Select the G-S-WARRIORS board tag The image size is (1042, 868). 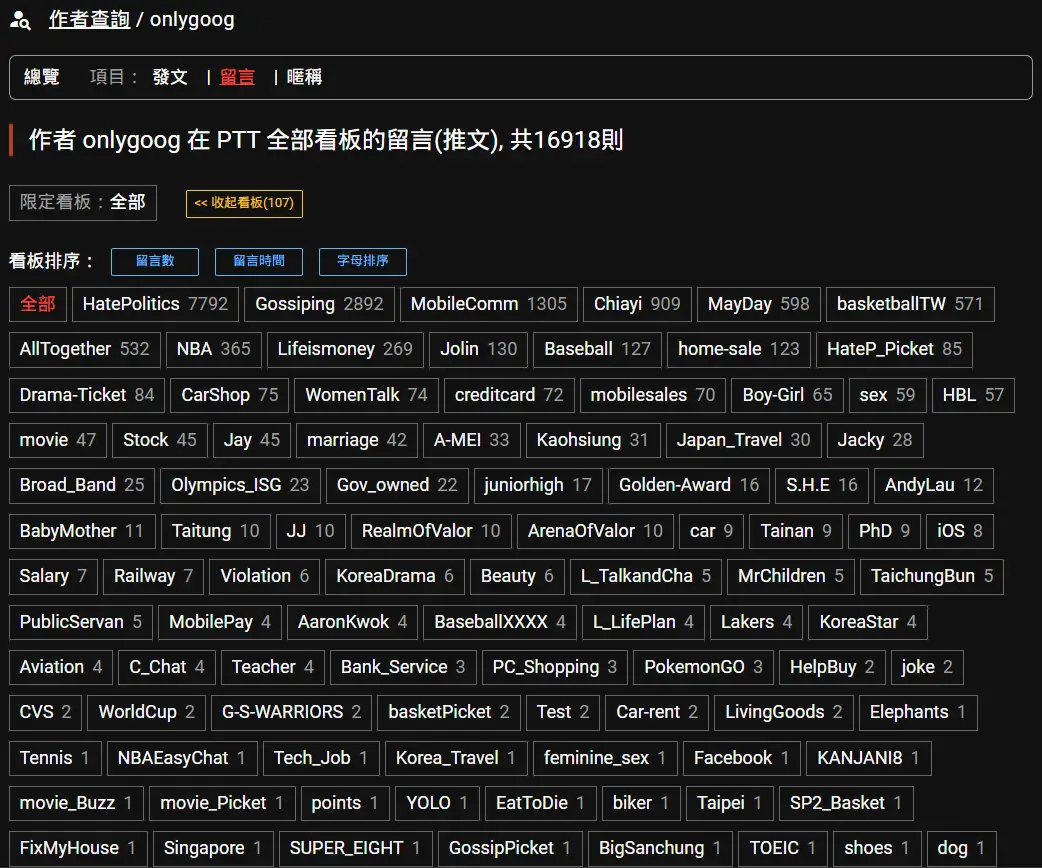tap(291, 712)
